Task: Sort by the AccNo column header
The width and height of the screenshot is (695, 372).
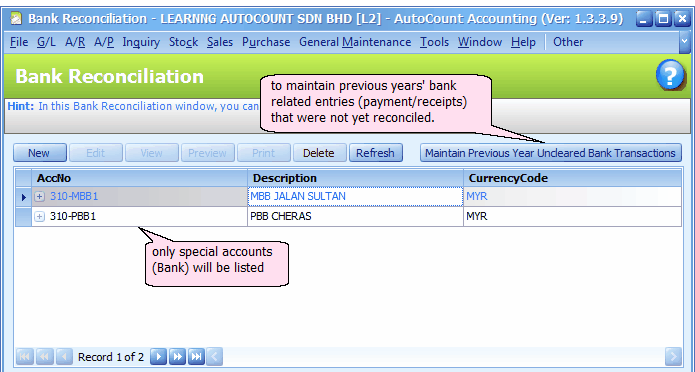Action: 139,178
